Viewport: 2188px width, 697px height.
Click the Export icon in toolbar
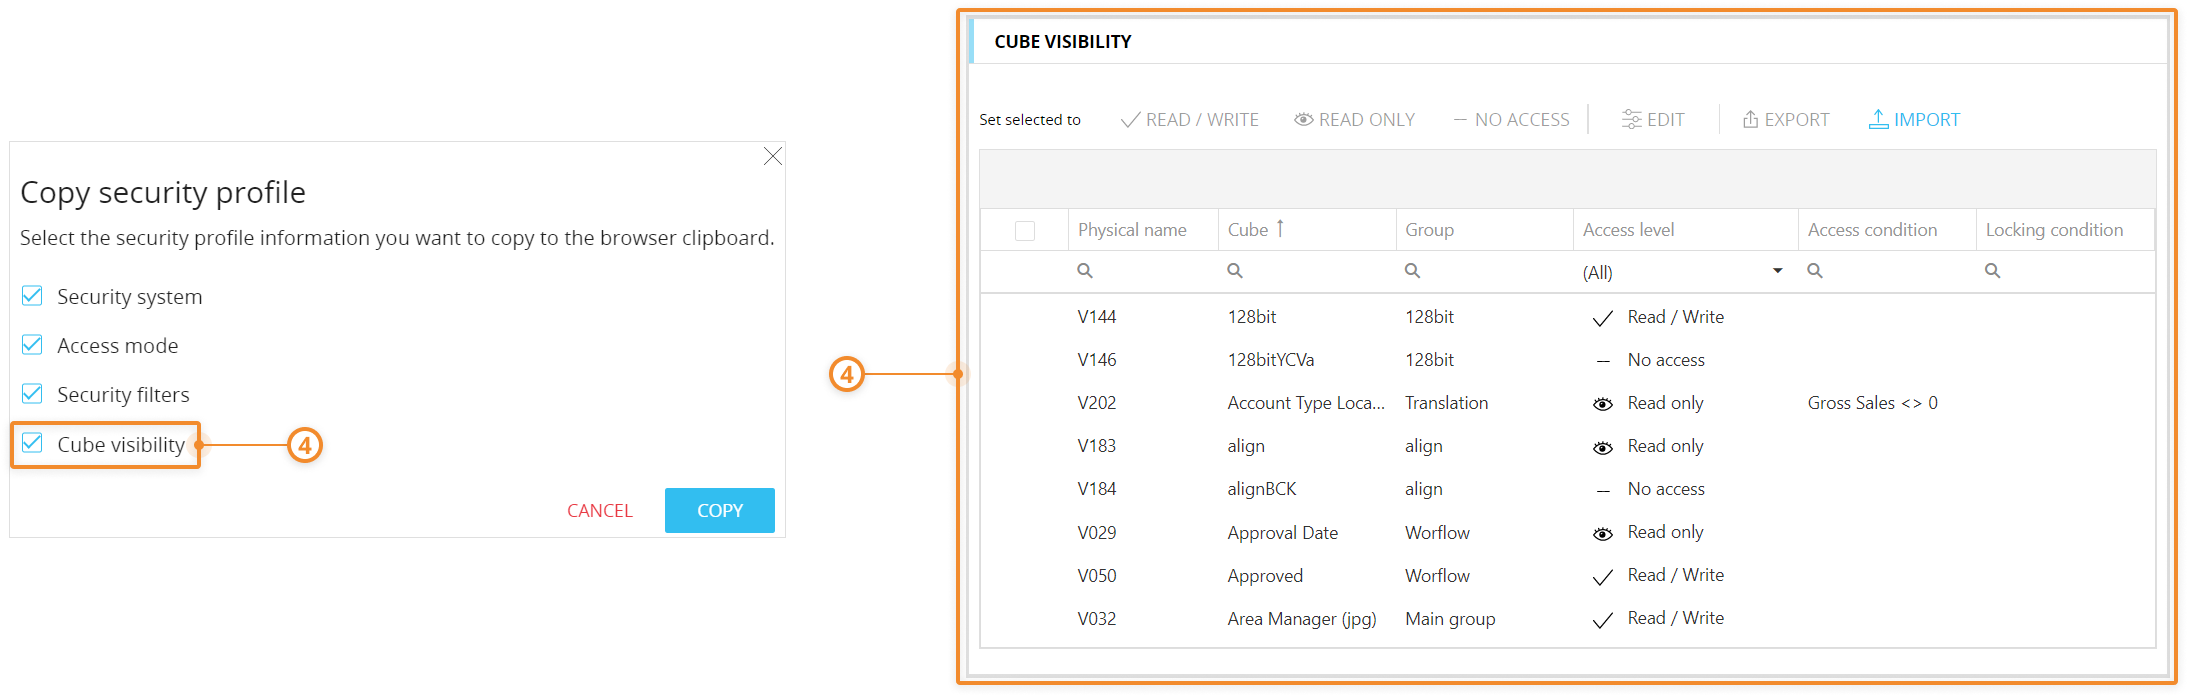(1750, 119)
